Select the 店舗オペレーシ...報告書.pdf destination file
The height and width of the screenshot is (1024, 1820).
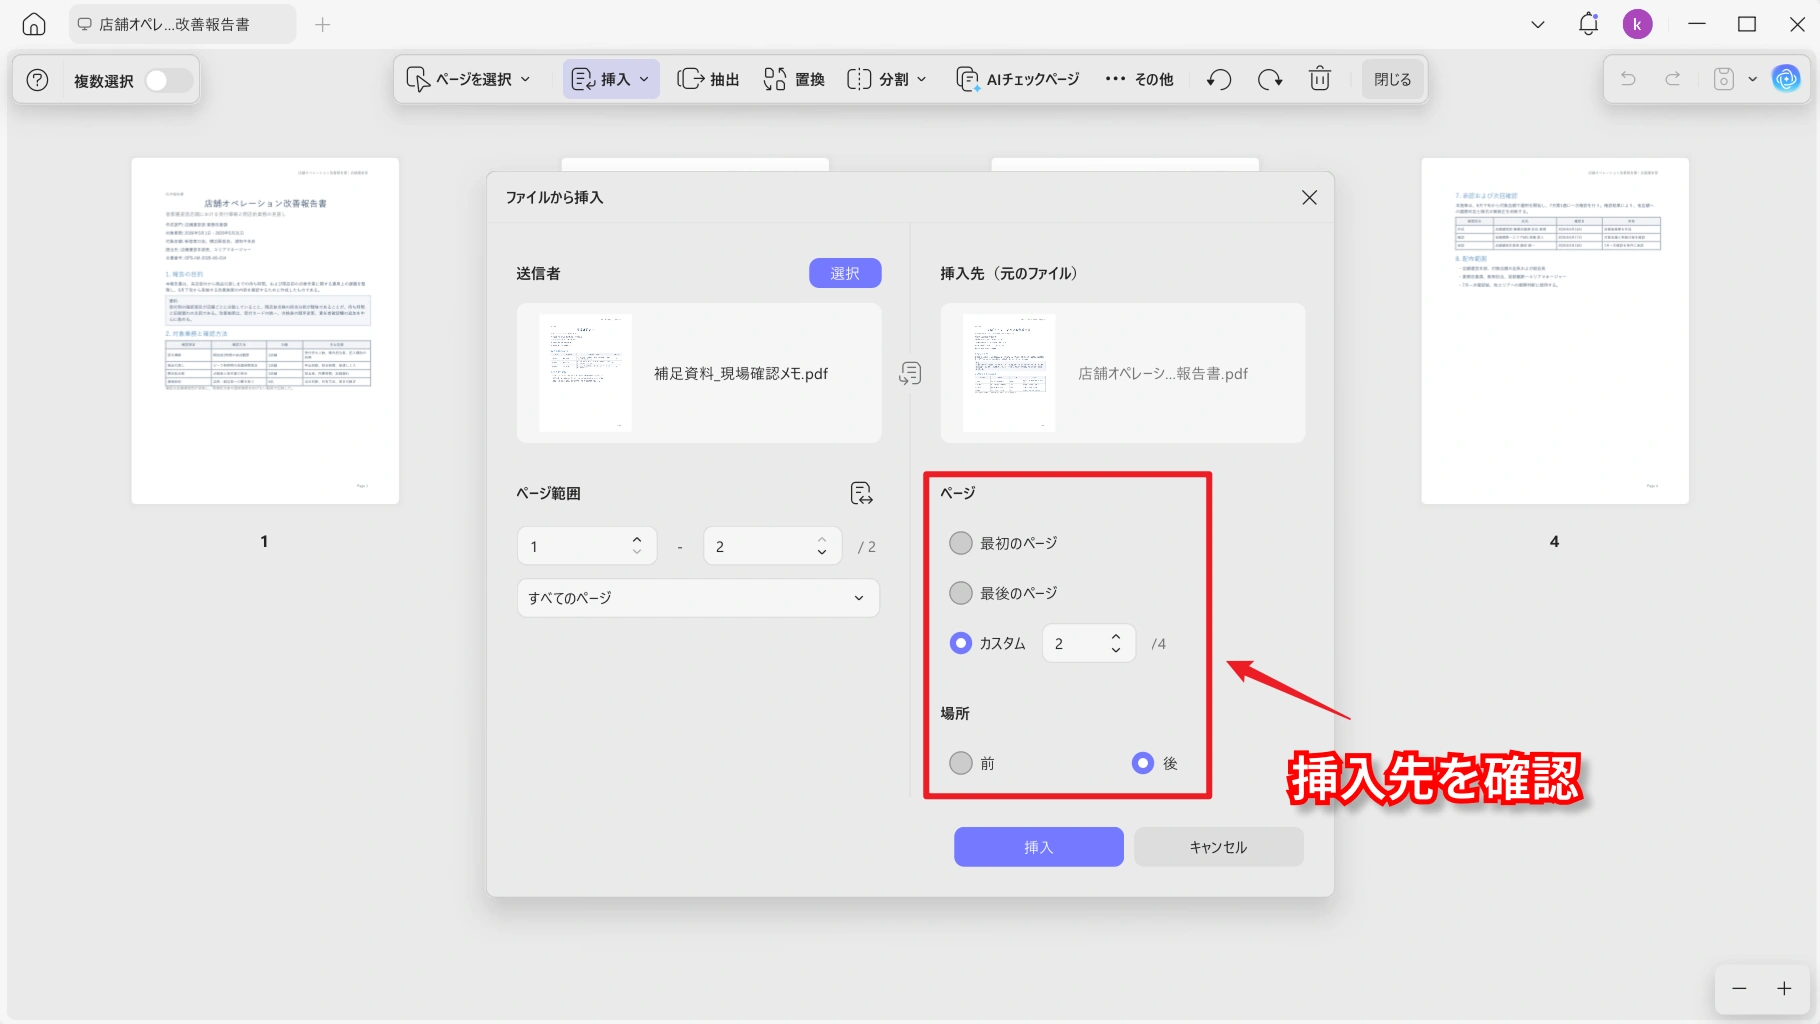(x=1123, y=373)
